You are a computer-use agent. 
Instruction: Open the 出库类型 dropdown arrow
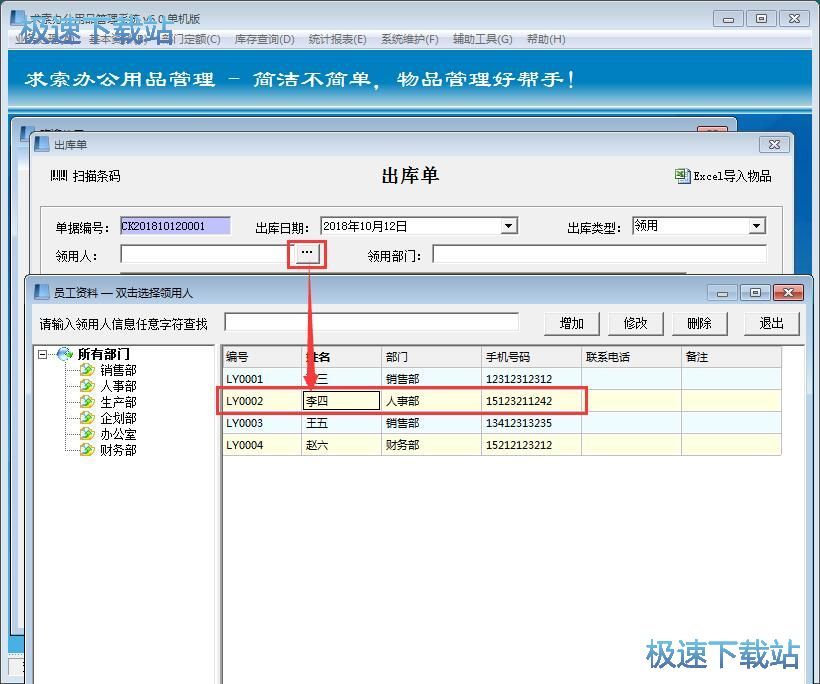point(756,226)
